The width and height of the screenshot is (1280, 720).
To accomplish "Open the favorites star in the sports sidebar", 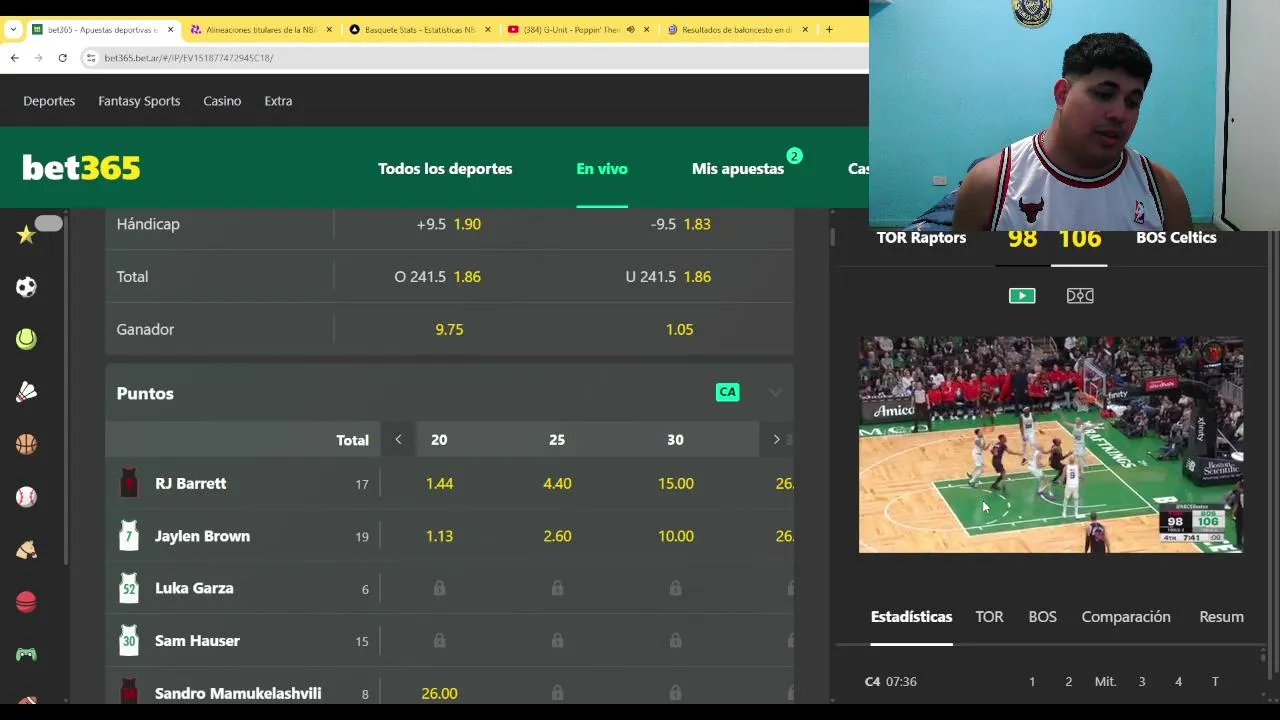I will [x=26, y=235].
